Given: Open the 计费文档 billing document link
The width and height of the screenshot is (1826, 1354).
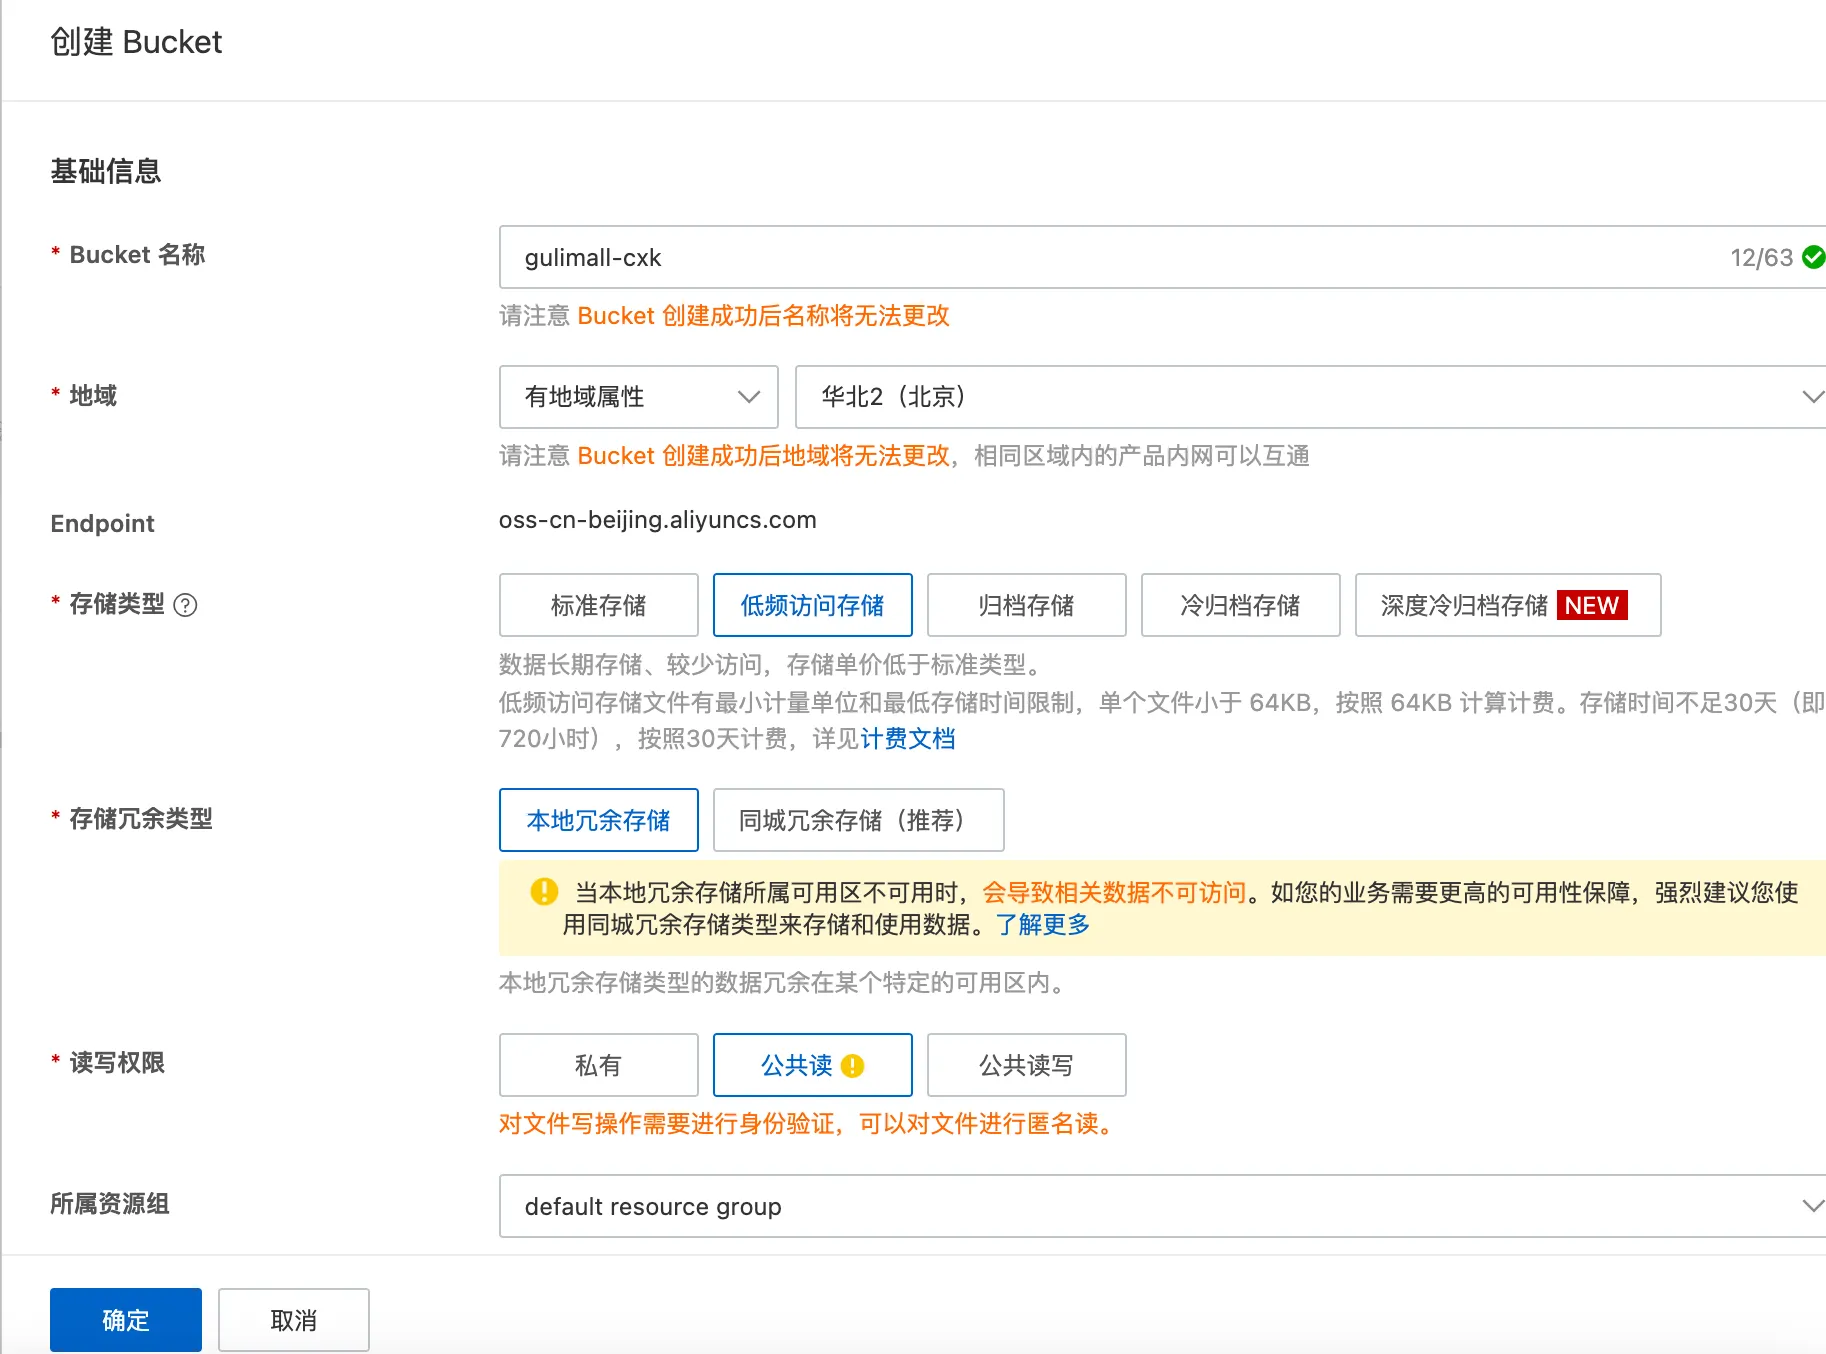Looking at the screenshot, I should 908,739.
